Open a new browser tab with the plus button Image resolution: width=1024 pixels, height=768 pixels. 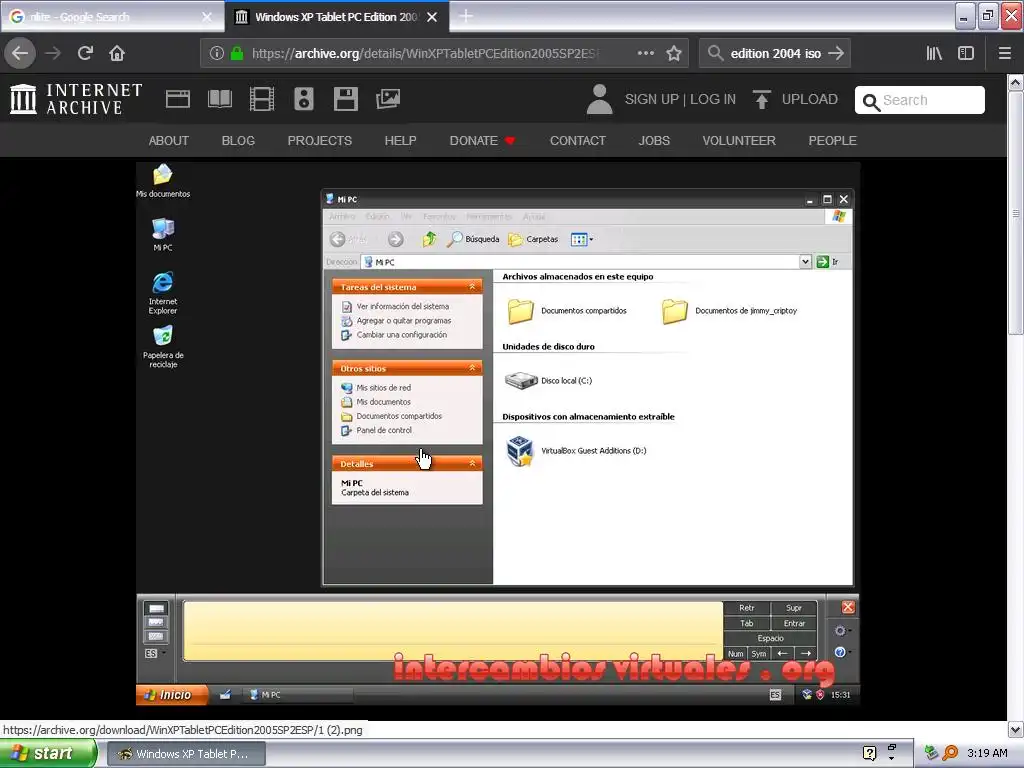coord(466,16)
